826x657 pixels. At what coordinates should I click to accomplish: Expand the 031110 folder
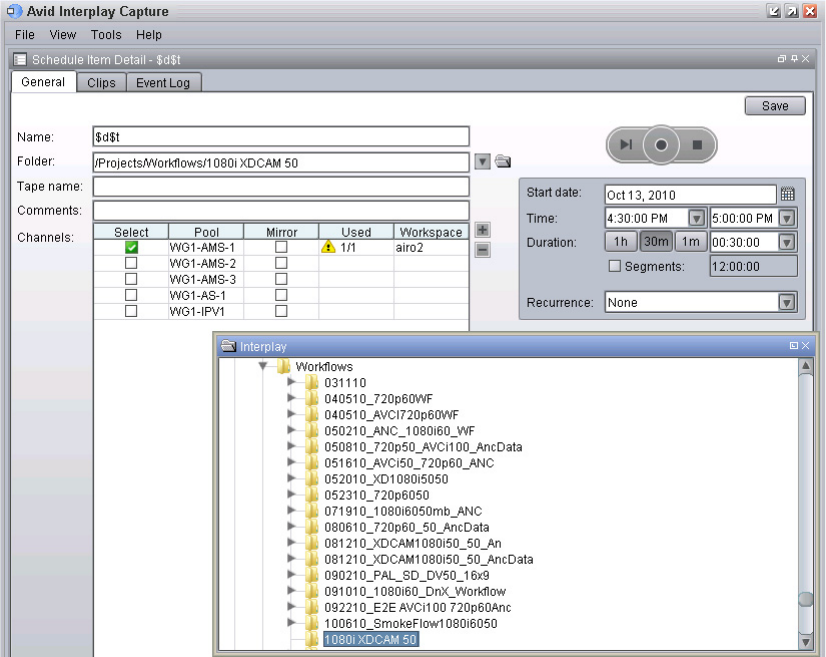pyautogui.click(x=291, y=382)
